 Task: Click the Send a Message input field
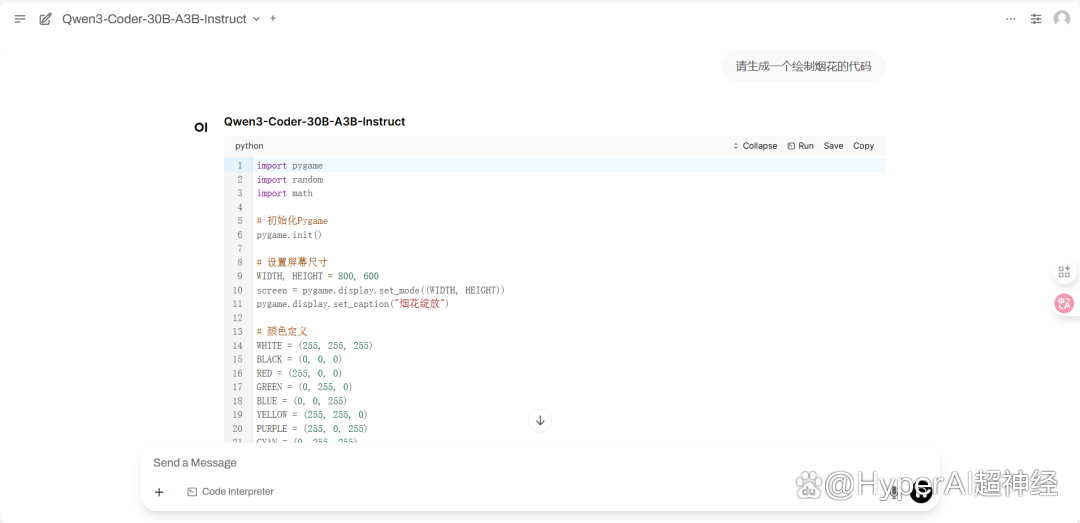coord(500,463)
